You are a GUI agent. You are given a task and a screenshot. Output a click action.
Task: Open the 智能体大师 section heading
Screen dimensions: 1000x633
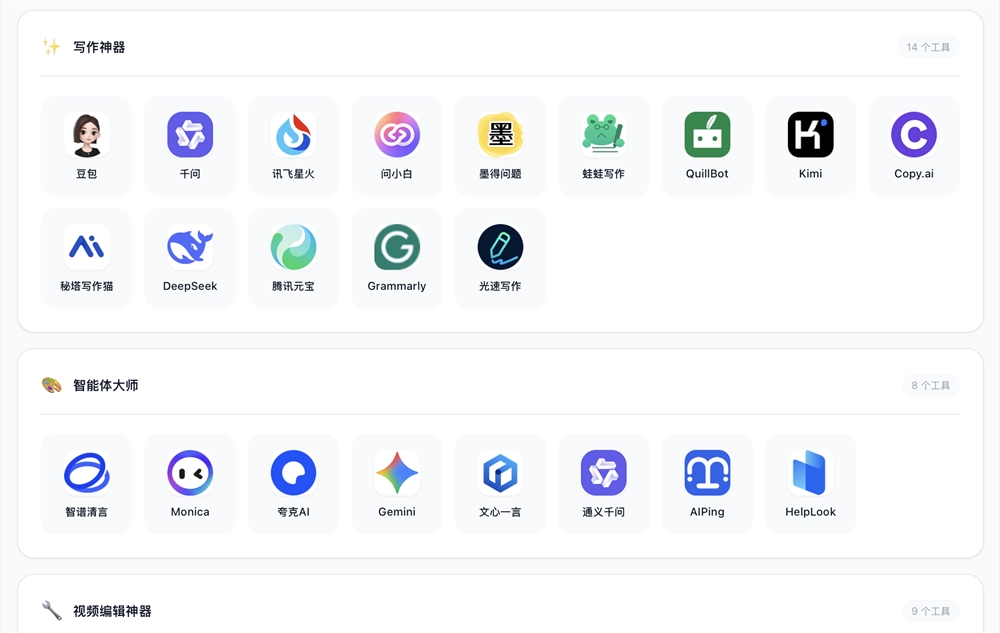tap(105, 385)
